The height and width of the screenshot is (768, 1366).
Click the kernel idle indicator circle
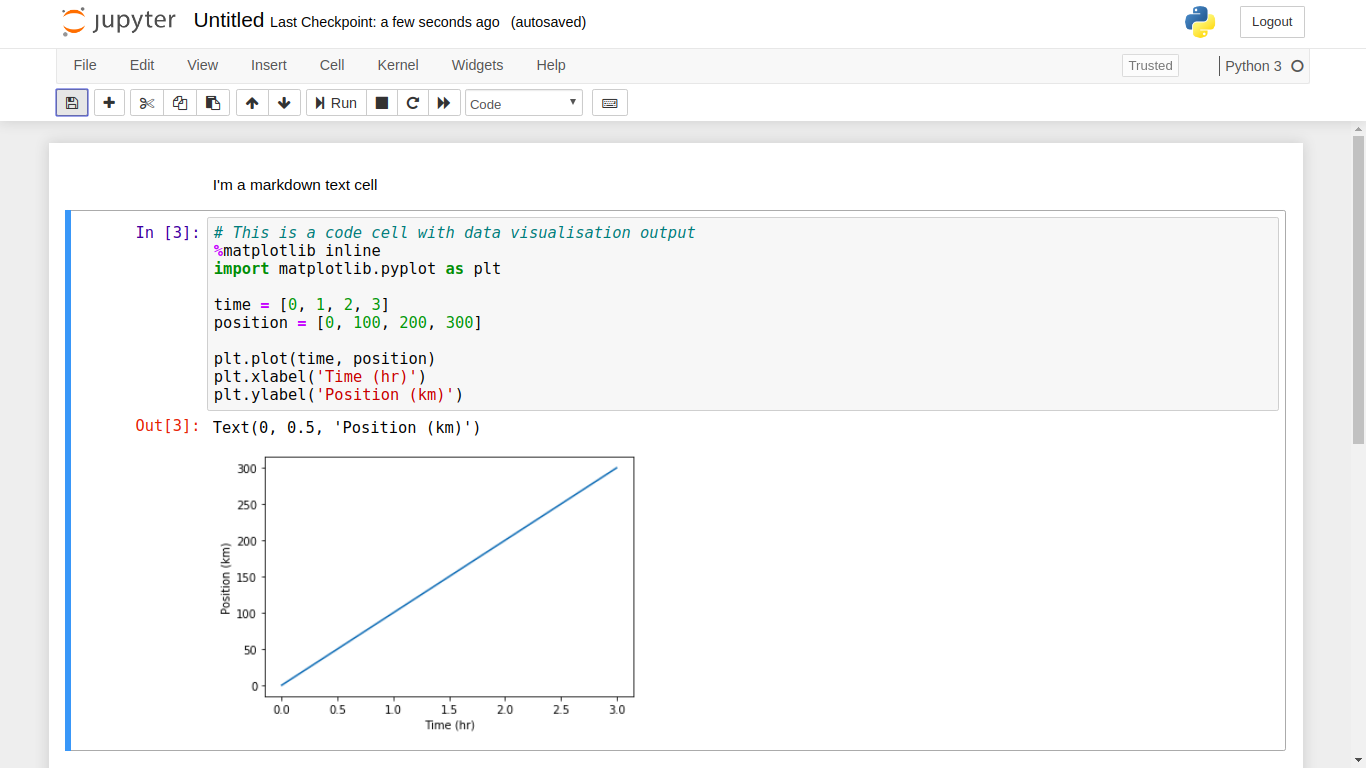coord(1298,66)
